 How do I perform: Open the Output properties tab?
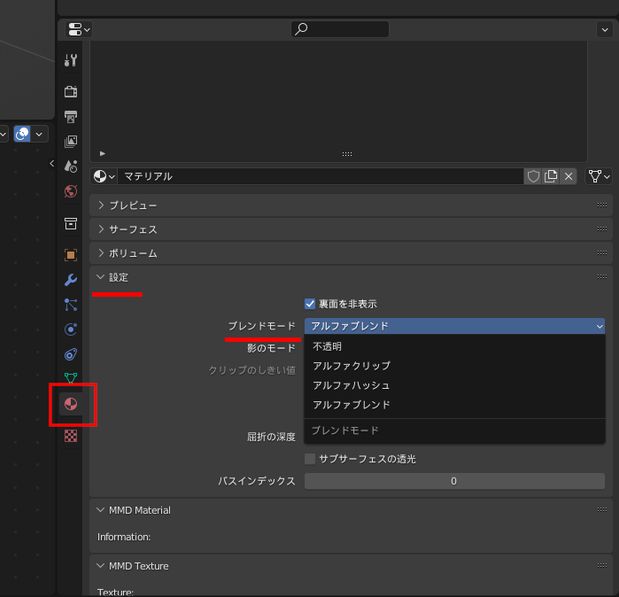(x=71, y=117)
